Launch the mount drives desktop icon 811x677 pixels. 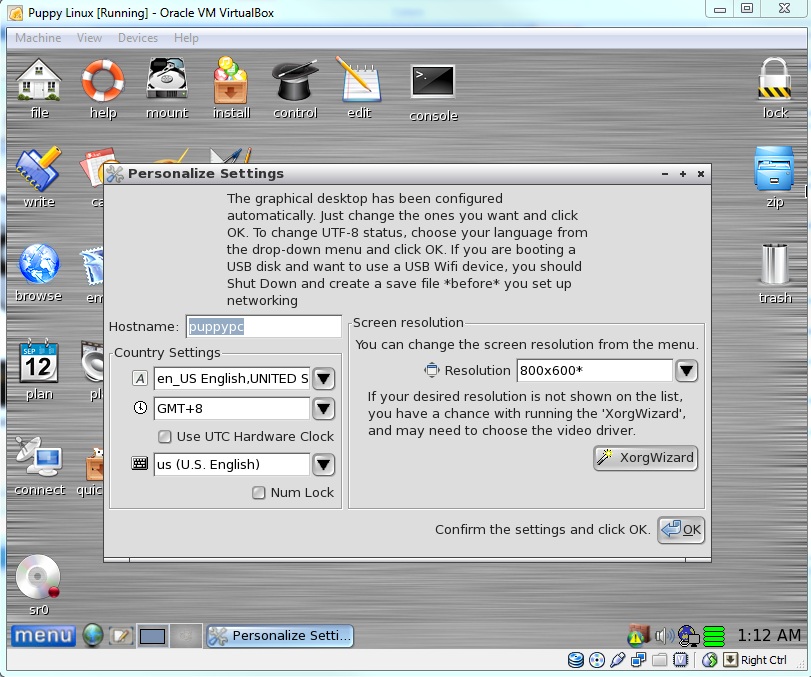167,79
